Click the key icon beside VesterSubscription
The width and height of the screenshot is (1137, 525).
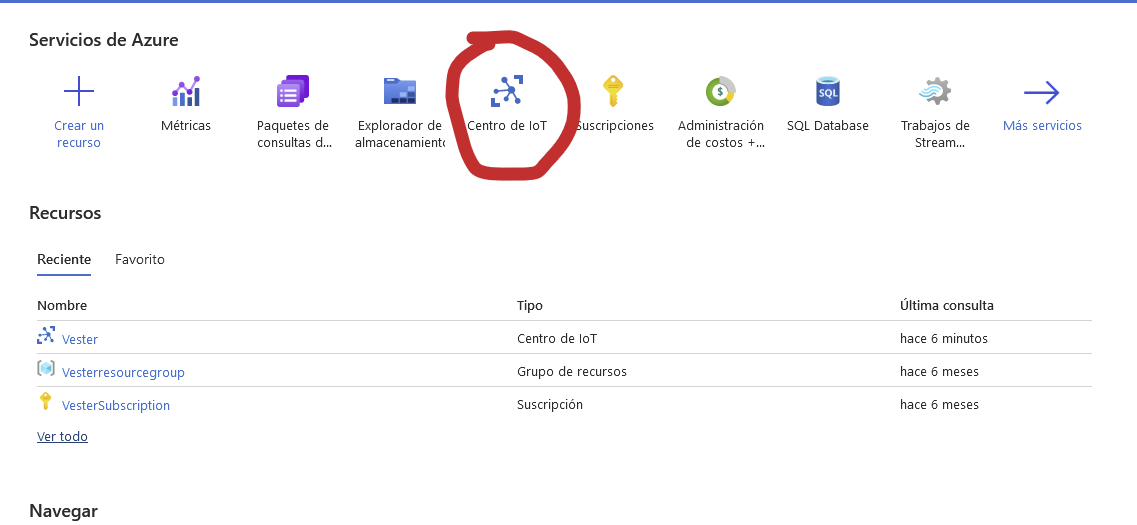point(45,401)
